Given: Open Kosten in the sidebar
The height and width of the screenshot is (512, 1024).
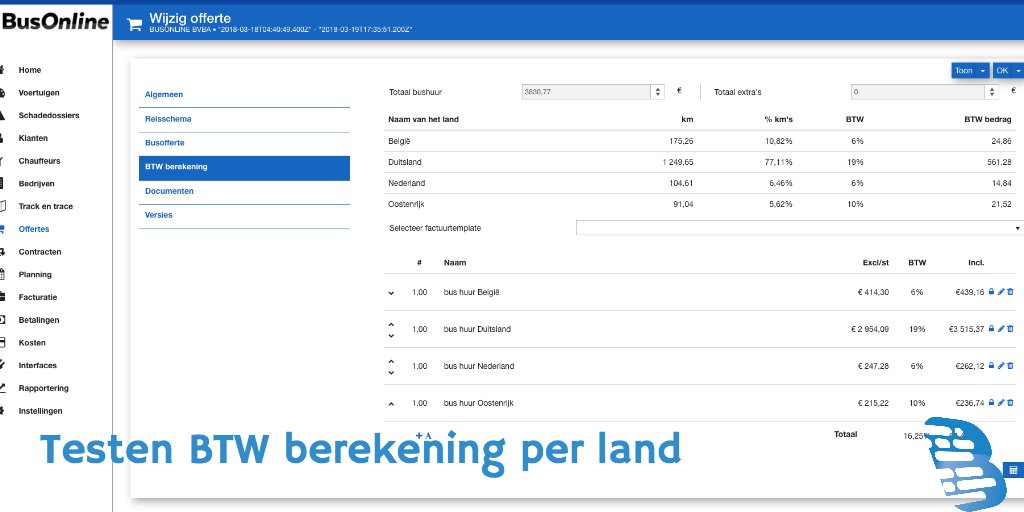Looking at the screenshot, I should click(x=32, y=343).
